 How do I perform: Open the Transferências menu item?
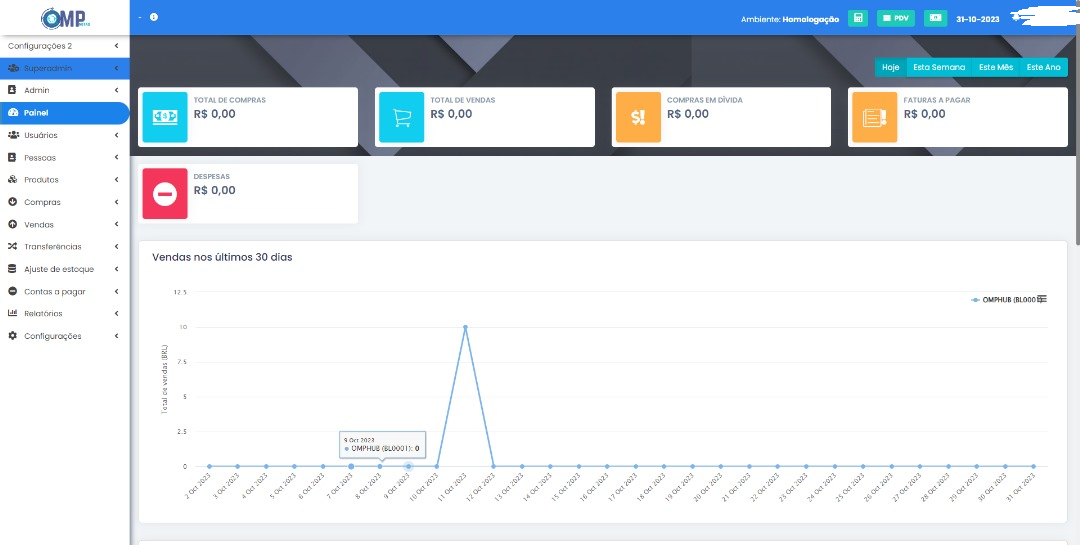(64, 247)
